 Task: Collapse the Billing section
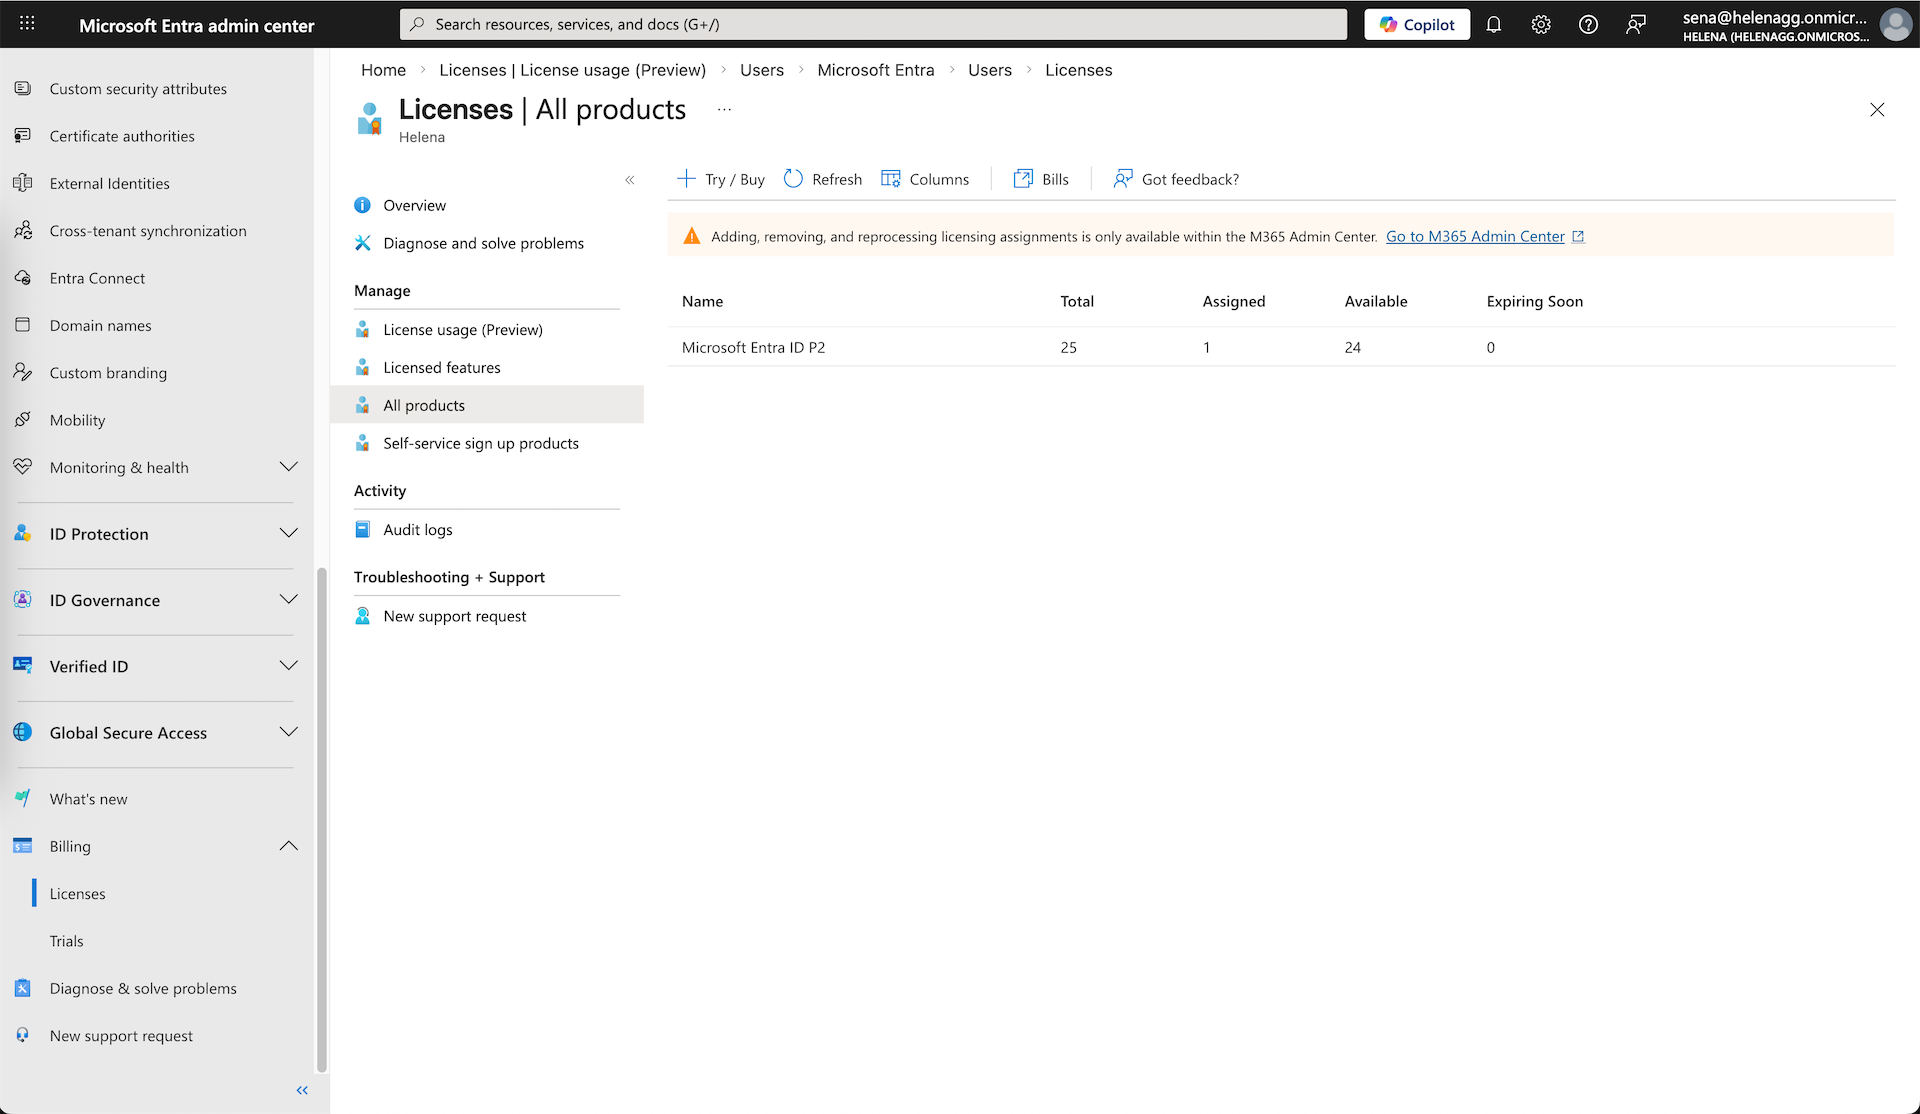coord(288,846)
